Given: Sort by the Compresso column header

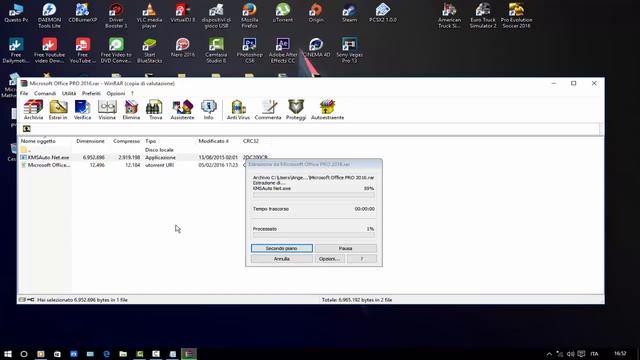Looking at the screenshot, I should click(126, 141).
